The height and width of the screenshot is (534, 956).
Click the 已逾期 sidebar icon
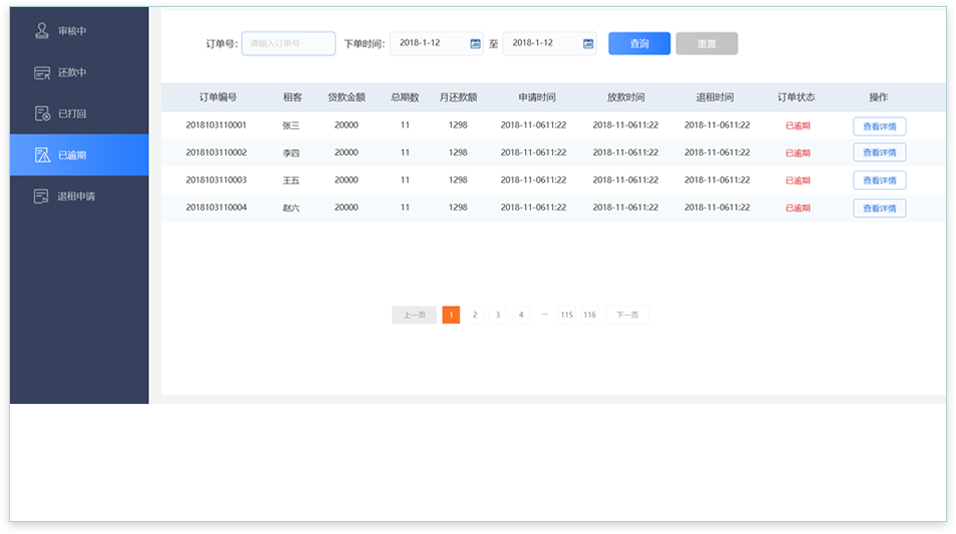pyautogui.click(x=42, y=155)
